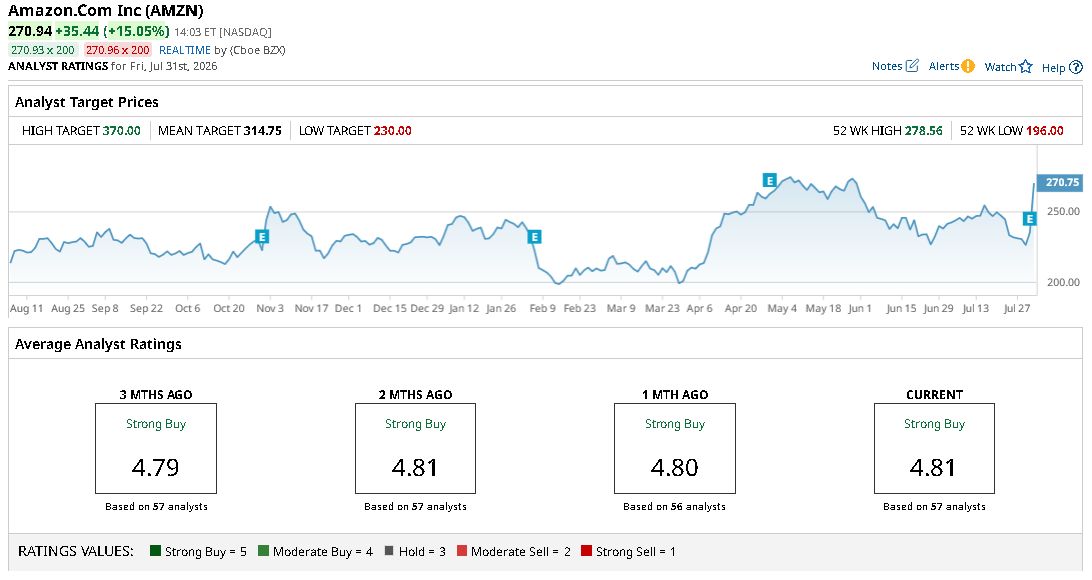Click the Notes link
1092x580 pixels.
click(x=887, y=66)
